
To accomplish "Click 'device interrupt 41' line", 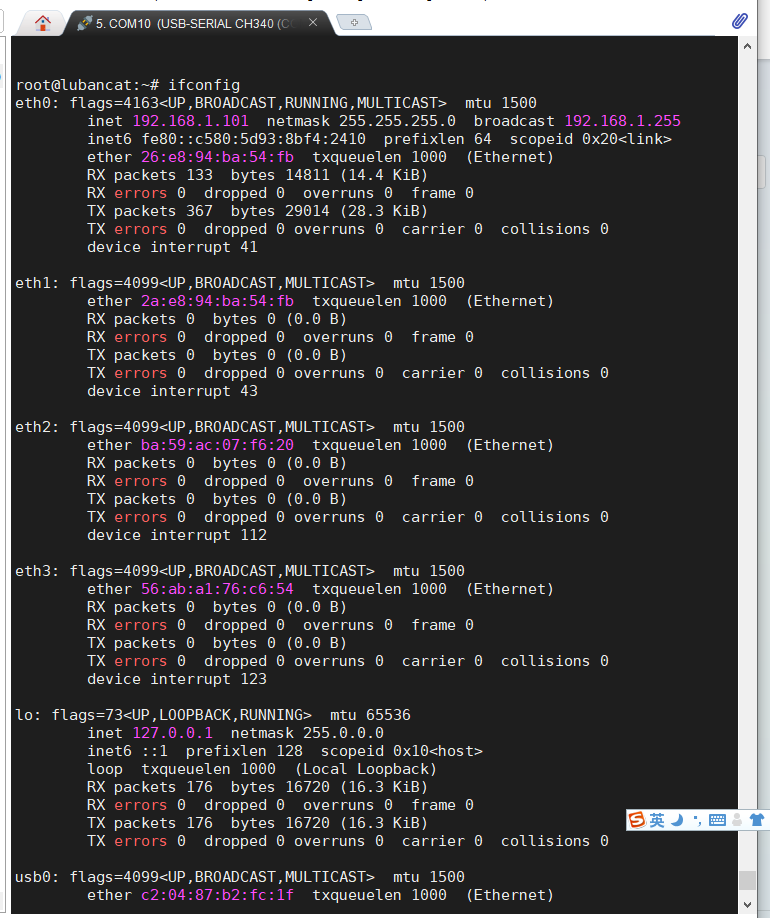I will (172, 247).
